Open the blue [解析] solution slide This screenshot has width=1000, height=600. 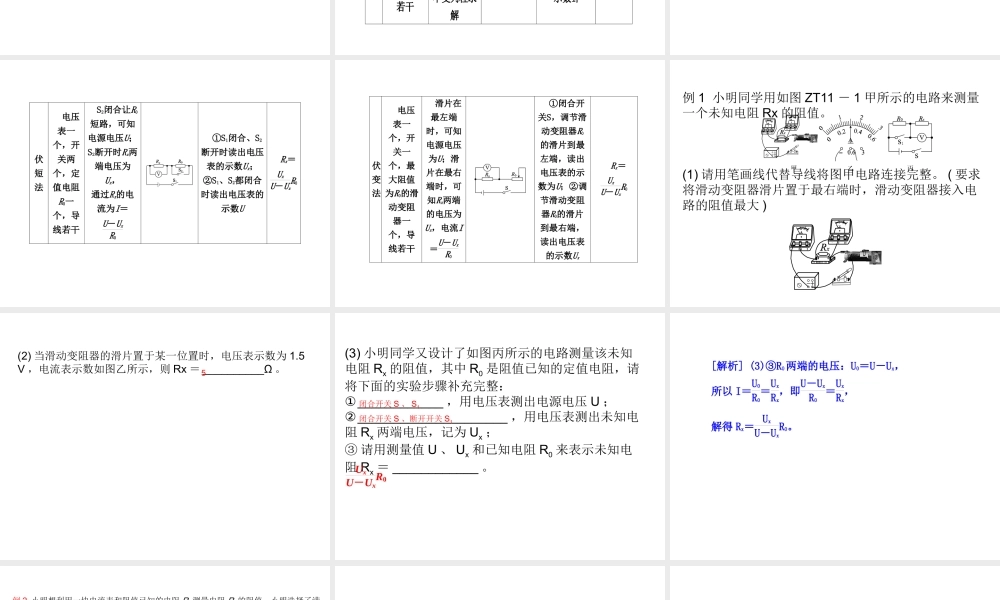[835, 436]
